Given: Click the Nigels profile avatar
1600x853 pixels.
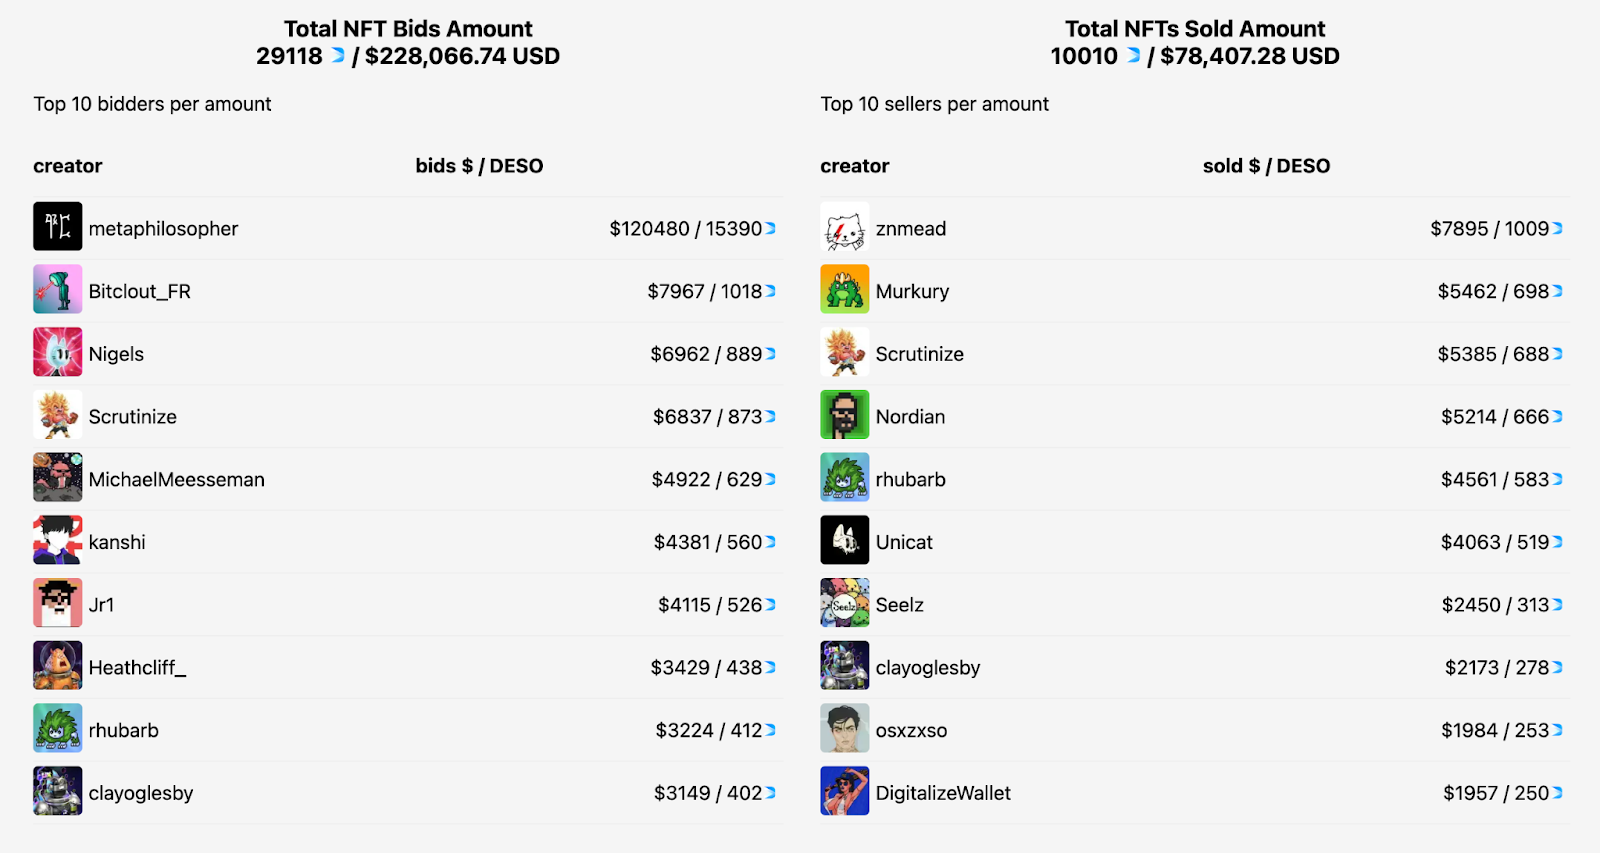Looking at the screenshot, I should coord(57,353).
